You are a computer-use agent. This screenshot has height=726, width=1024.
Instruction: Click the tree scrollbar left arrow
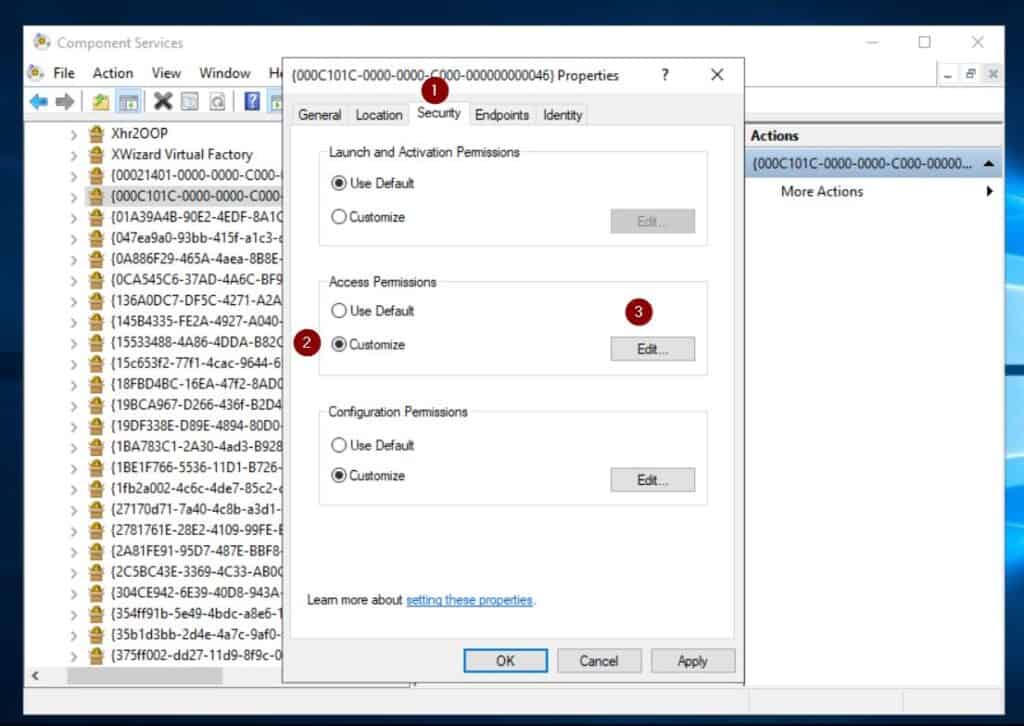click(36, 676)
